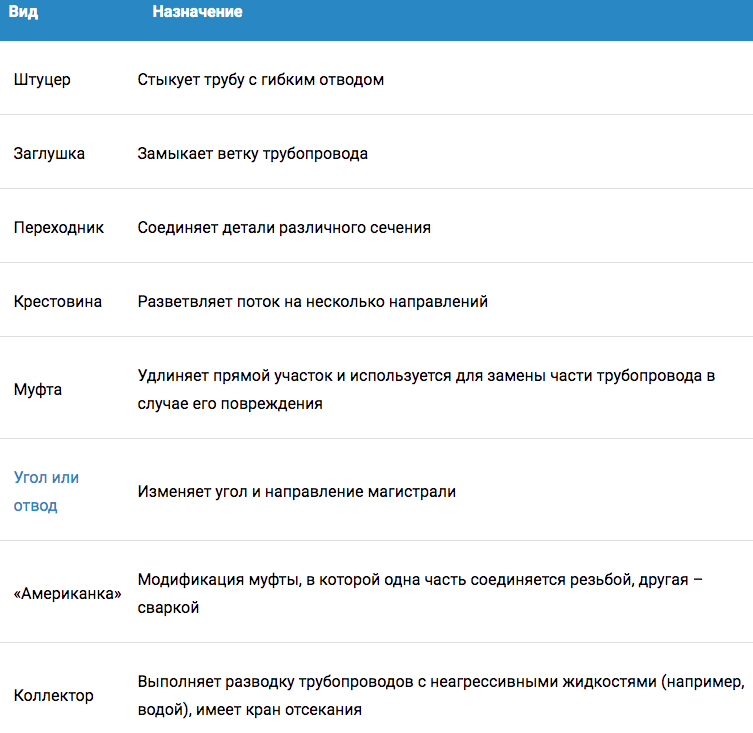The image size is (753, 733).
Task: Click the Муфта description starting «Удлиняет прямой участок»
Action: [x=426, y=389]
